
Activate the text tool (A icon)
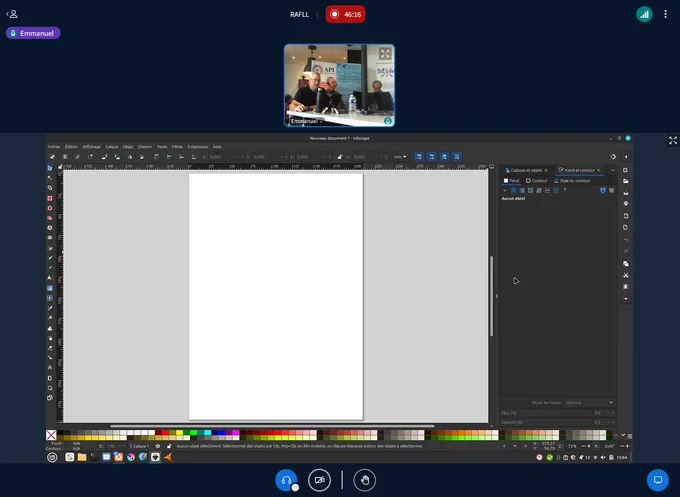click(50, 278)
